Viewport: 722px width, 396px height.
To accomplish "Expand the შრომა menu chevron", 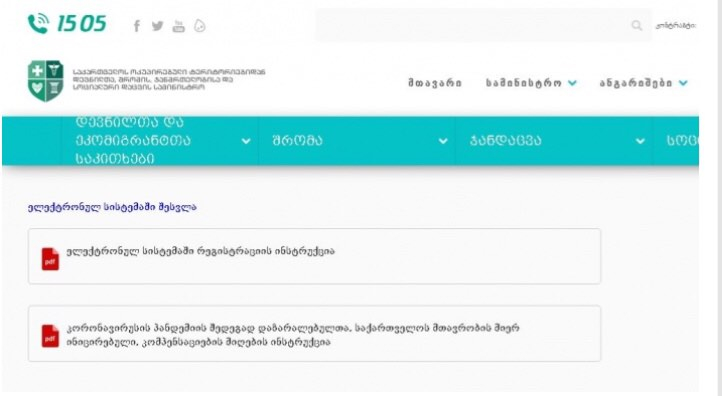I will tap(443, 141).
